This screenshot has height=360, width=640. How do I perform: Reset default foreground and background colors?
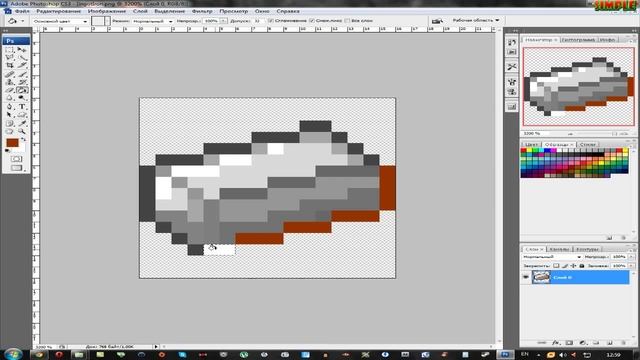(7, 150)
